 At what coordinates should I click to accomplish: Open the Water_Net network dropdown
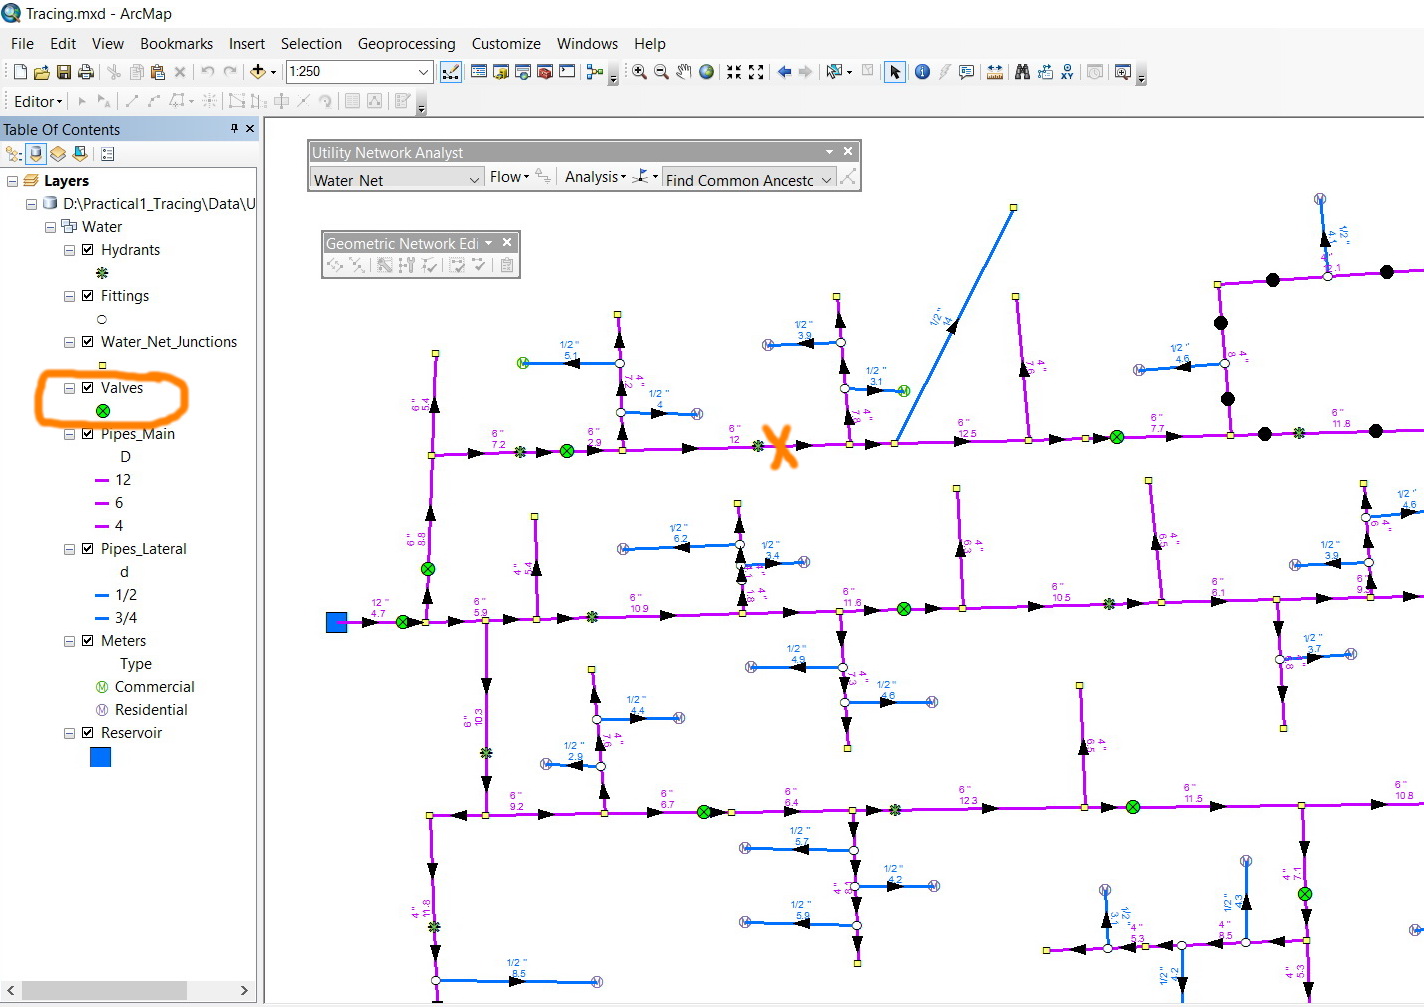click(474, 180)
